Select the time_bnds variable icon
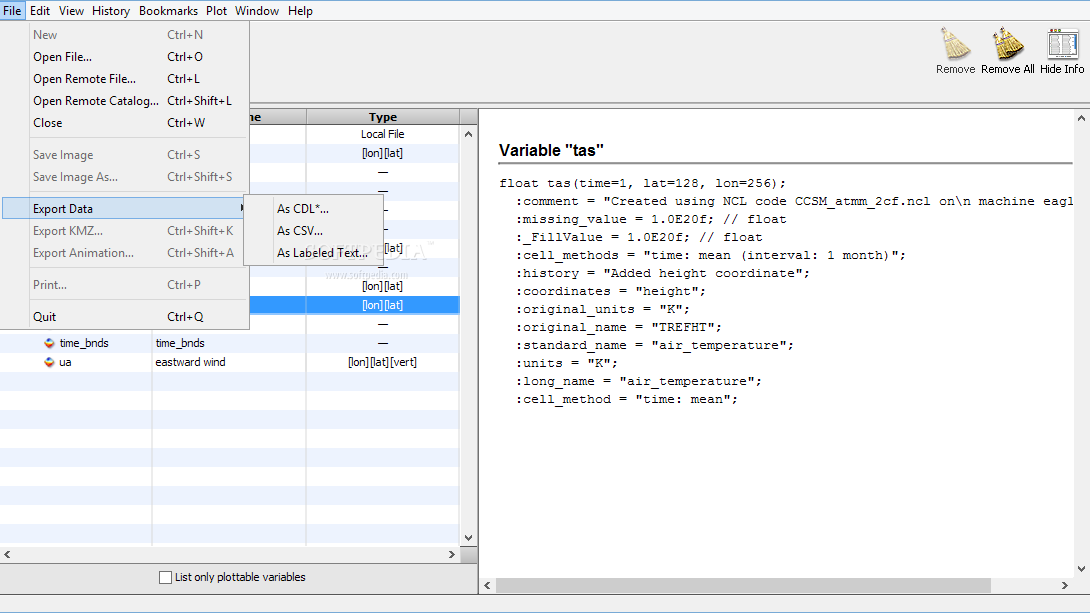This screenshot has height=613, width=1090. click(49, 343)
